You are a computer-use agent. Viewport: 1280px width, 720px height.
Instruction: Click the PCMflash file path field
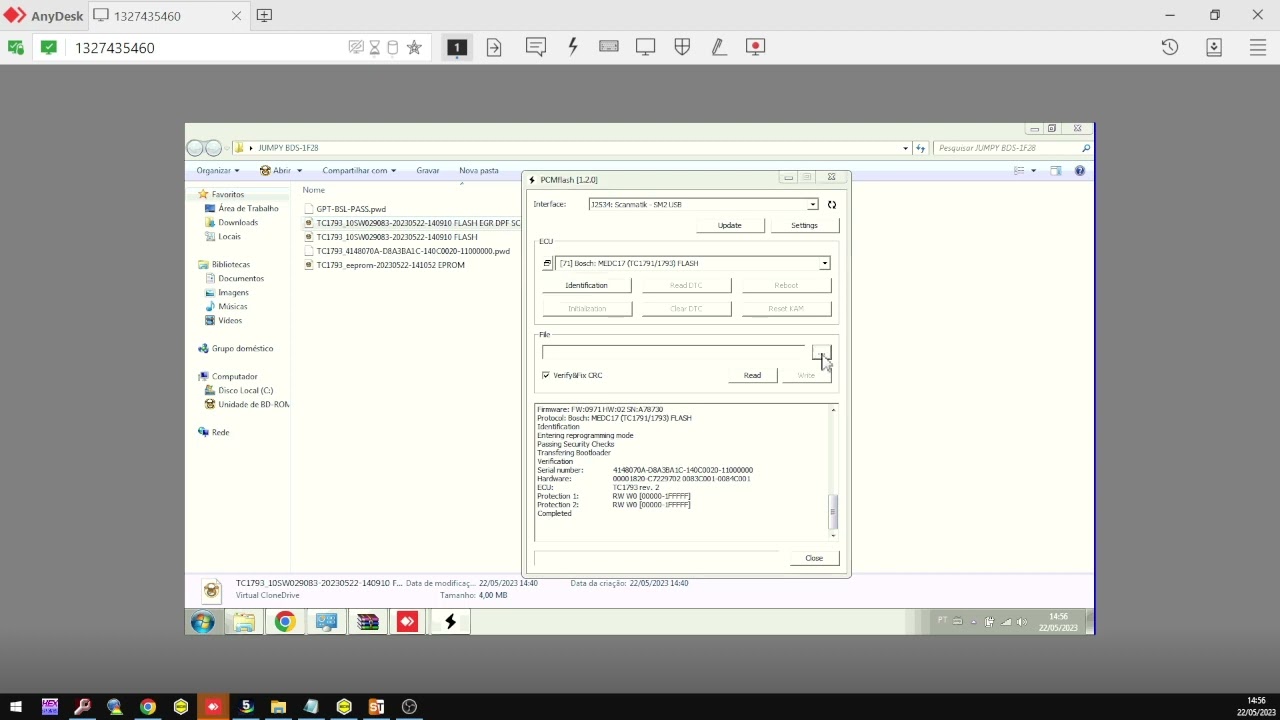click(674, 352)
